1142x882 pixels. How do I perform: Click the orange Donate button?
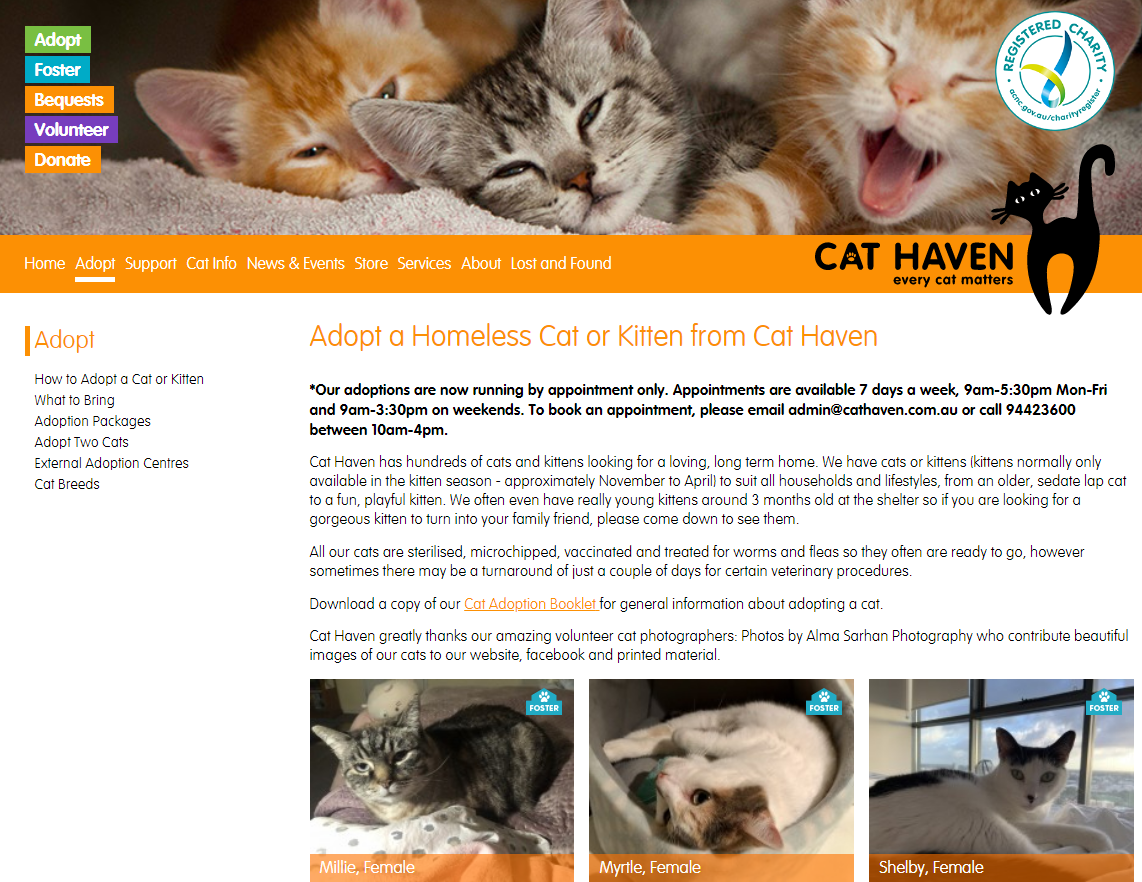(63, 160)
